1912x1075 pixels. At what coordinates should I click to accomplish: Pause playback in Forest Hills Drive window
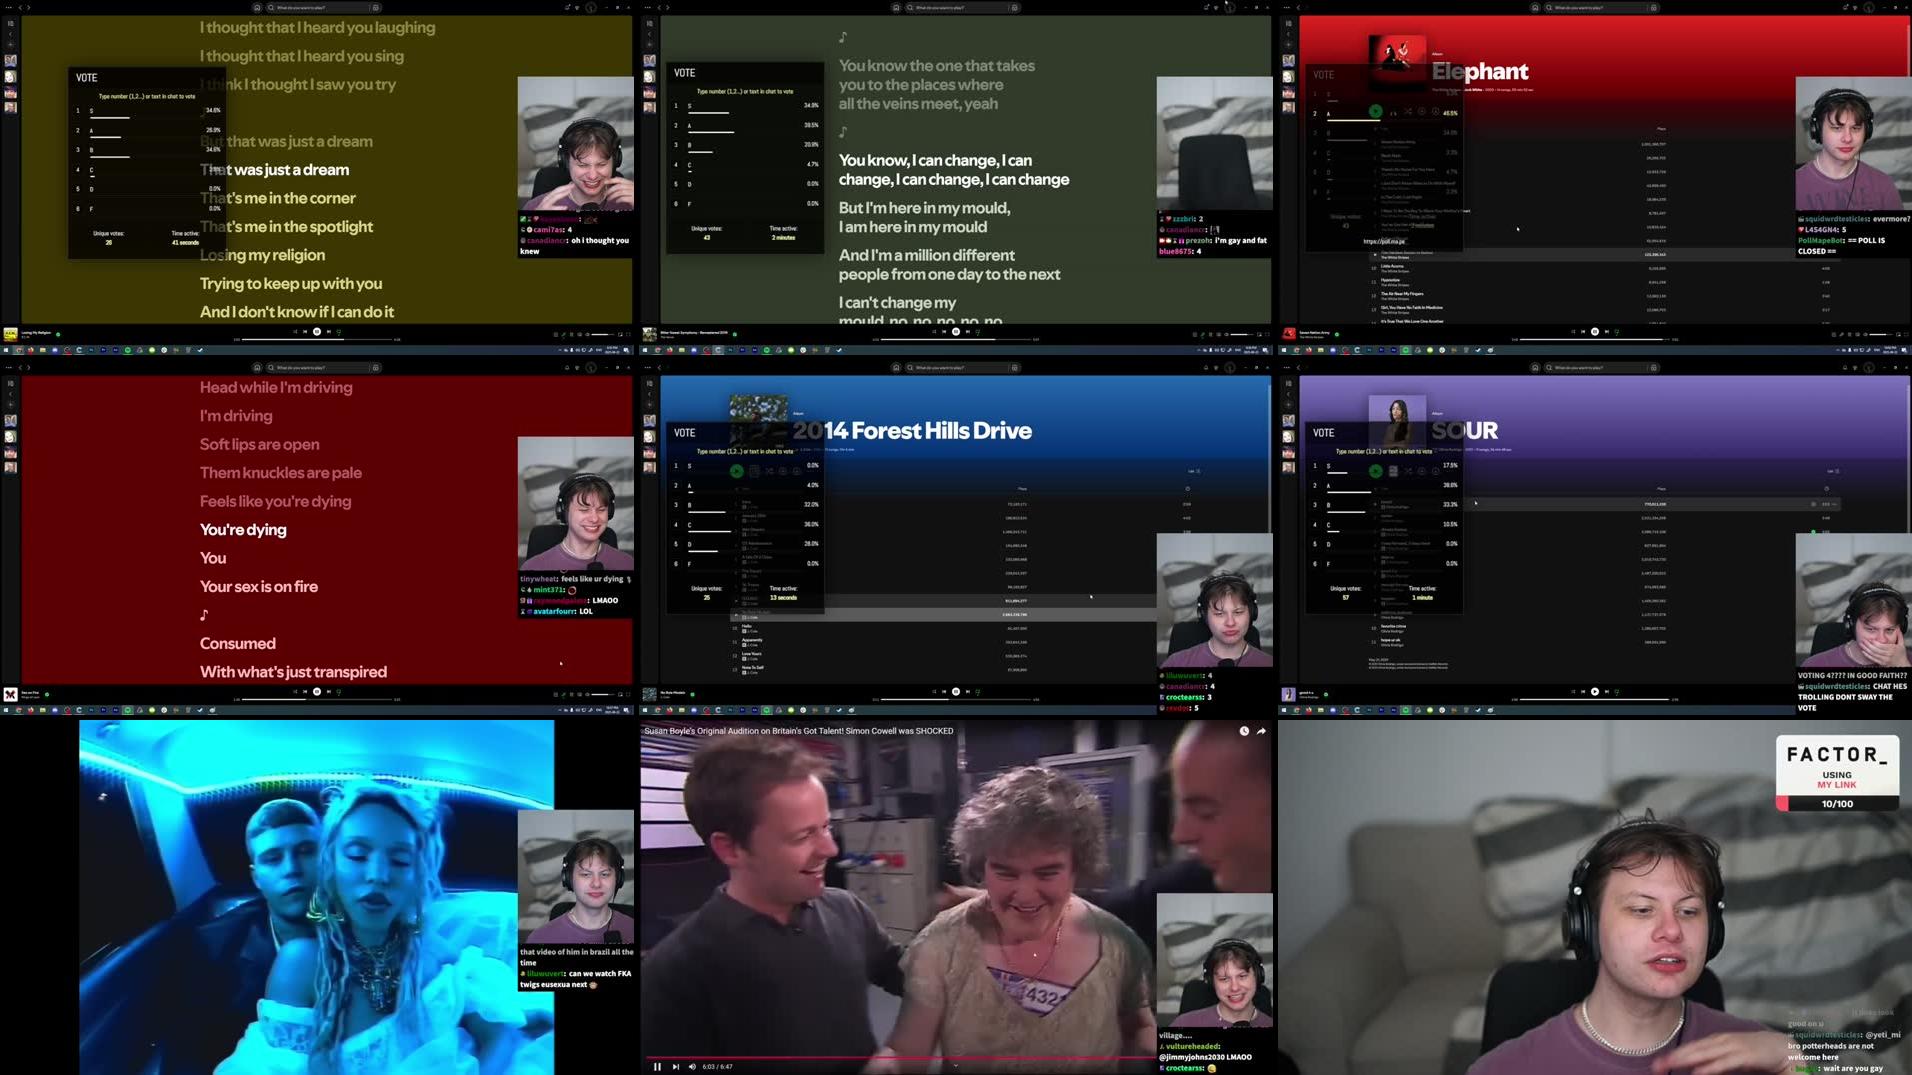pos(956,692)
